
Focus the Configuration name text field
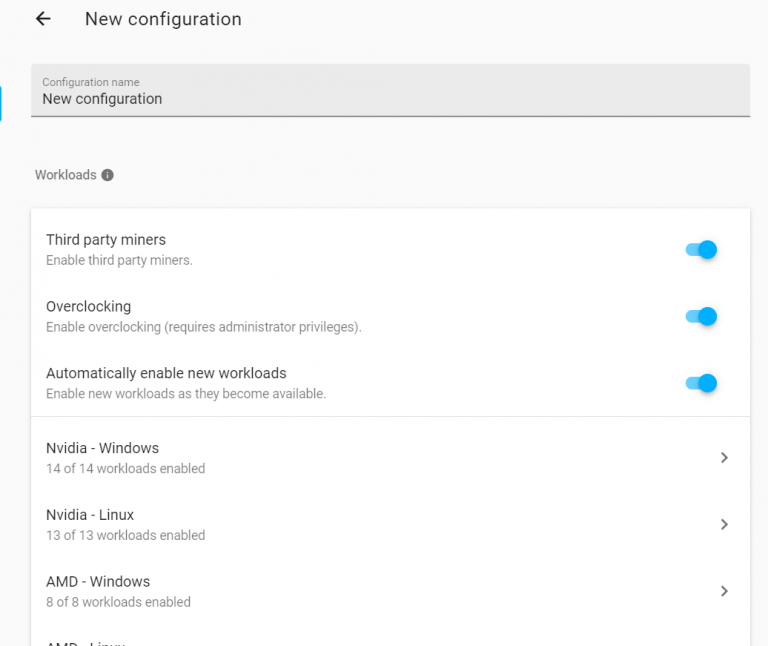pyautogui.click(x=390, y=90)
